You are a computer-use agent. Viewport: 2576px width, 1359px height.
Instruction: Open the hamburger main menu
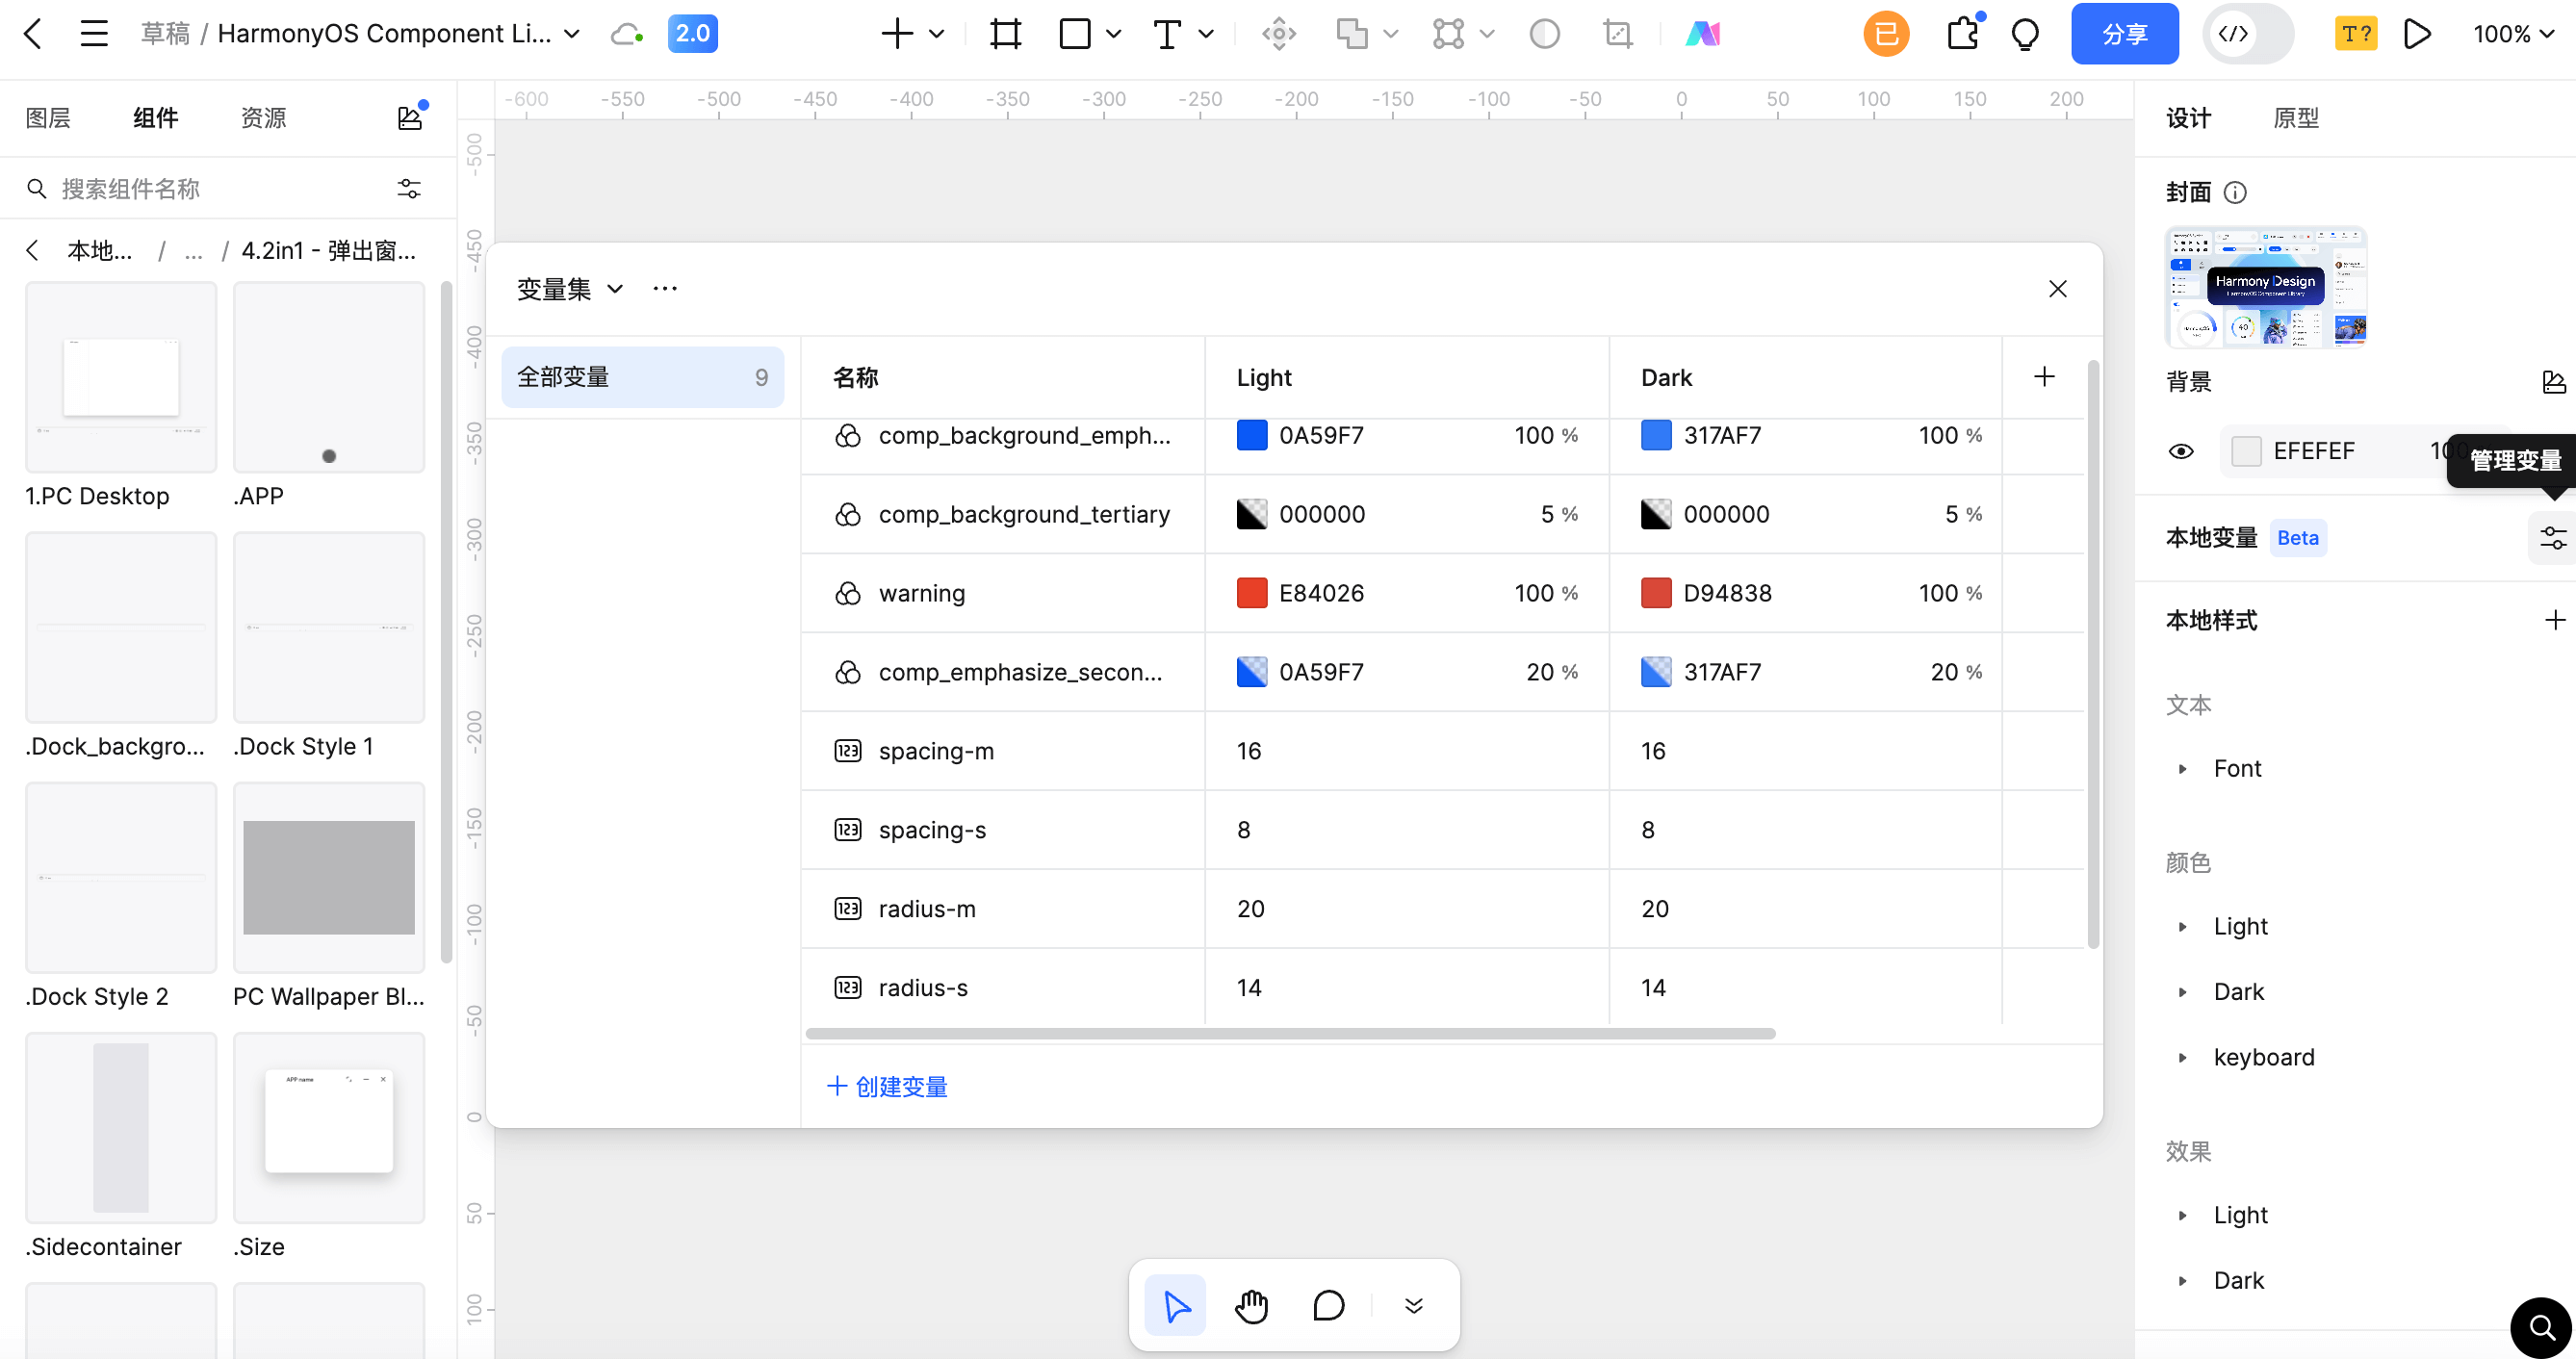(x=94, y=34)
